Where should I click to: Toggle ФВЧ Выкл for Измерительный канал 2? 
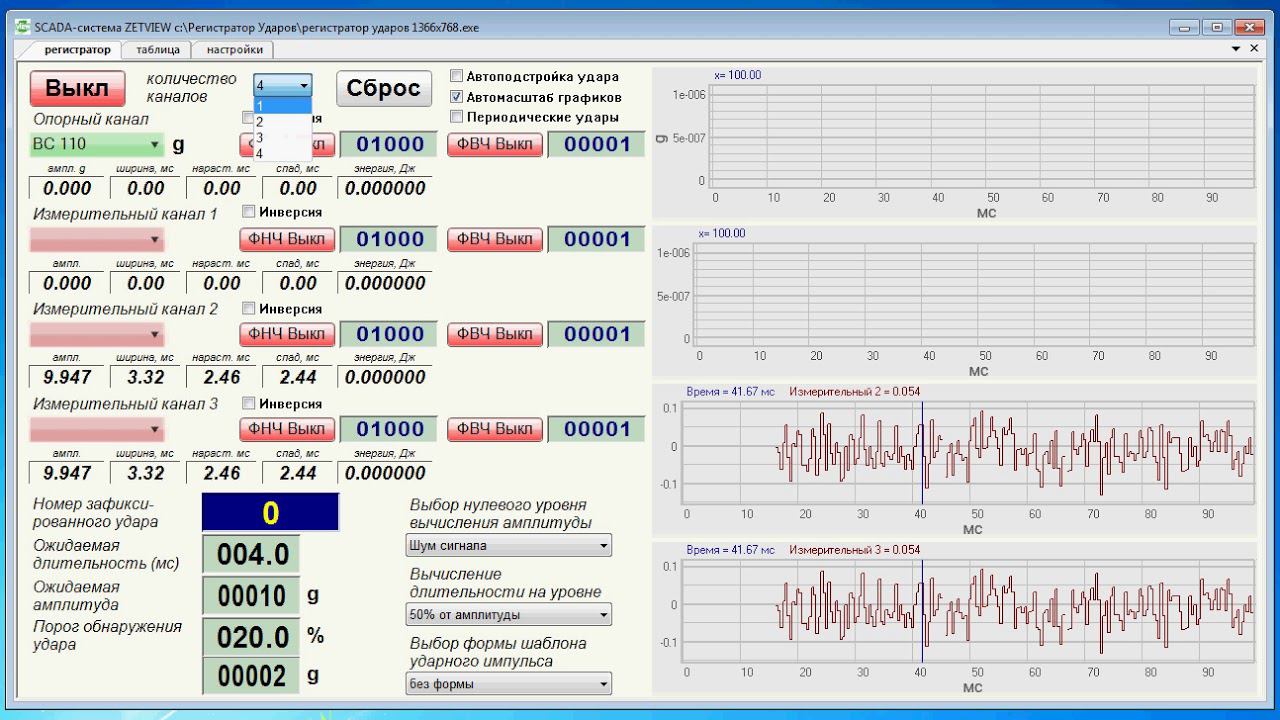tap(495, 334)
